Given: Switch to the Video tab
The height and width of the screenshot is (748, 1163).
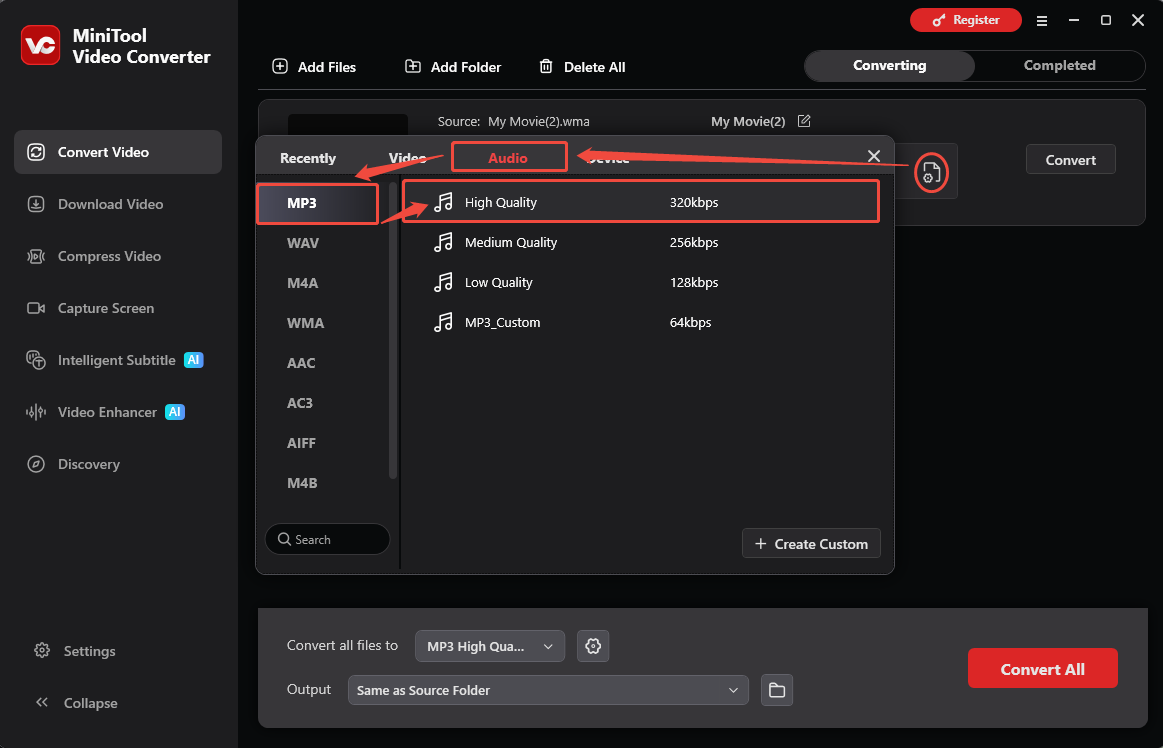Looking at the screenshot, I should click(407, 158).
